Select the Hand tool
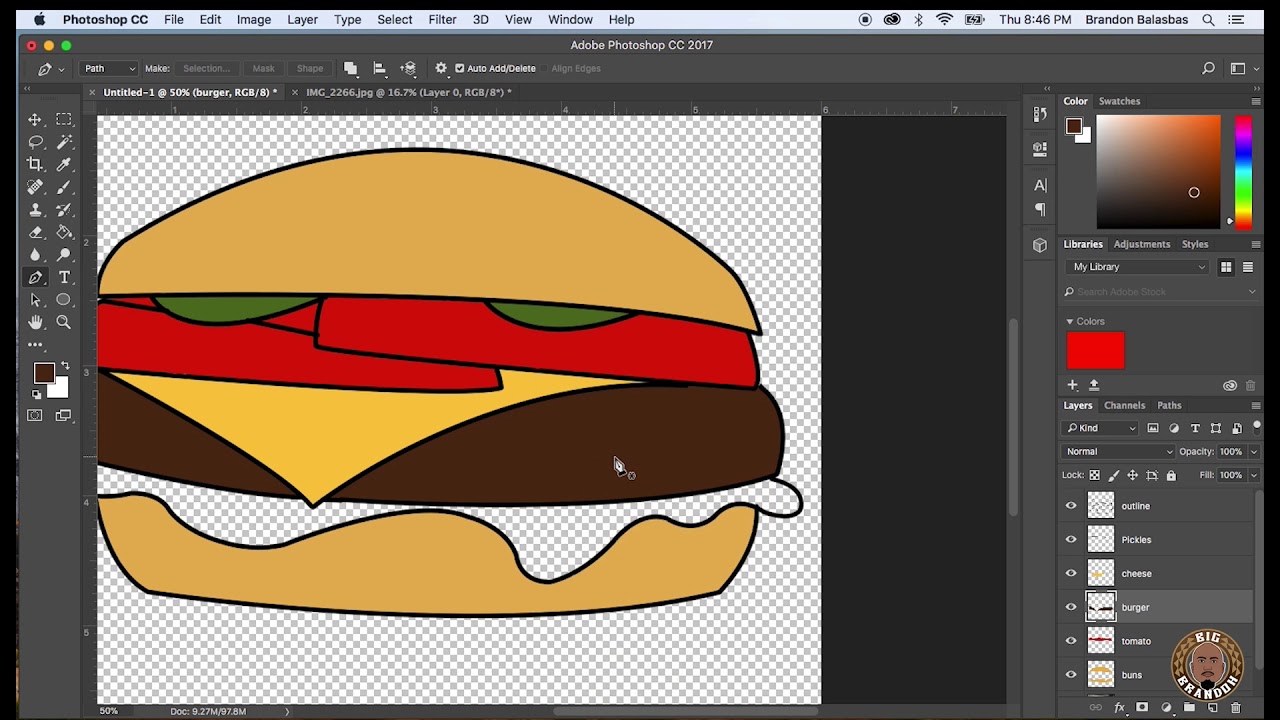 [35, 322]
